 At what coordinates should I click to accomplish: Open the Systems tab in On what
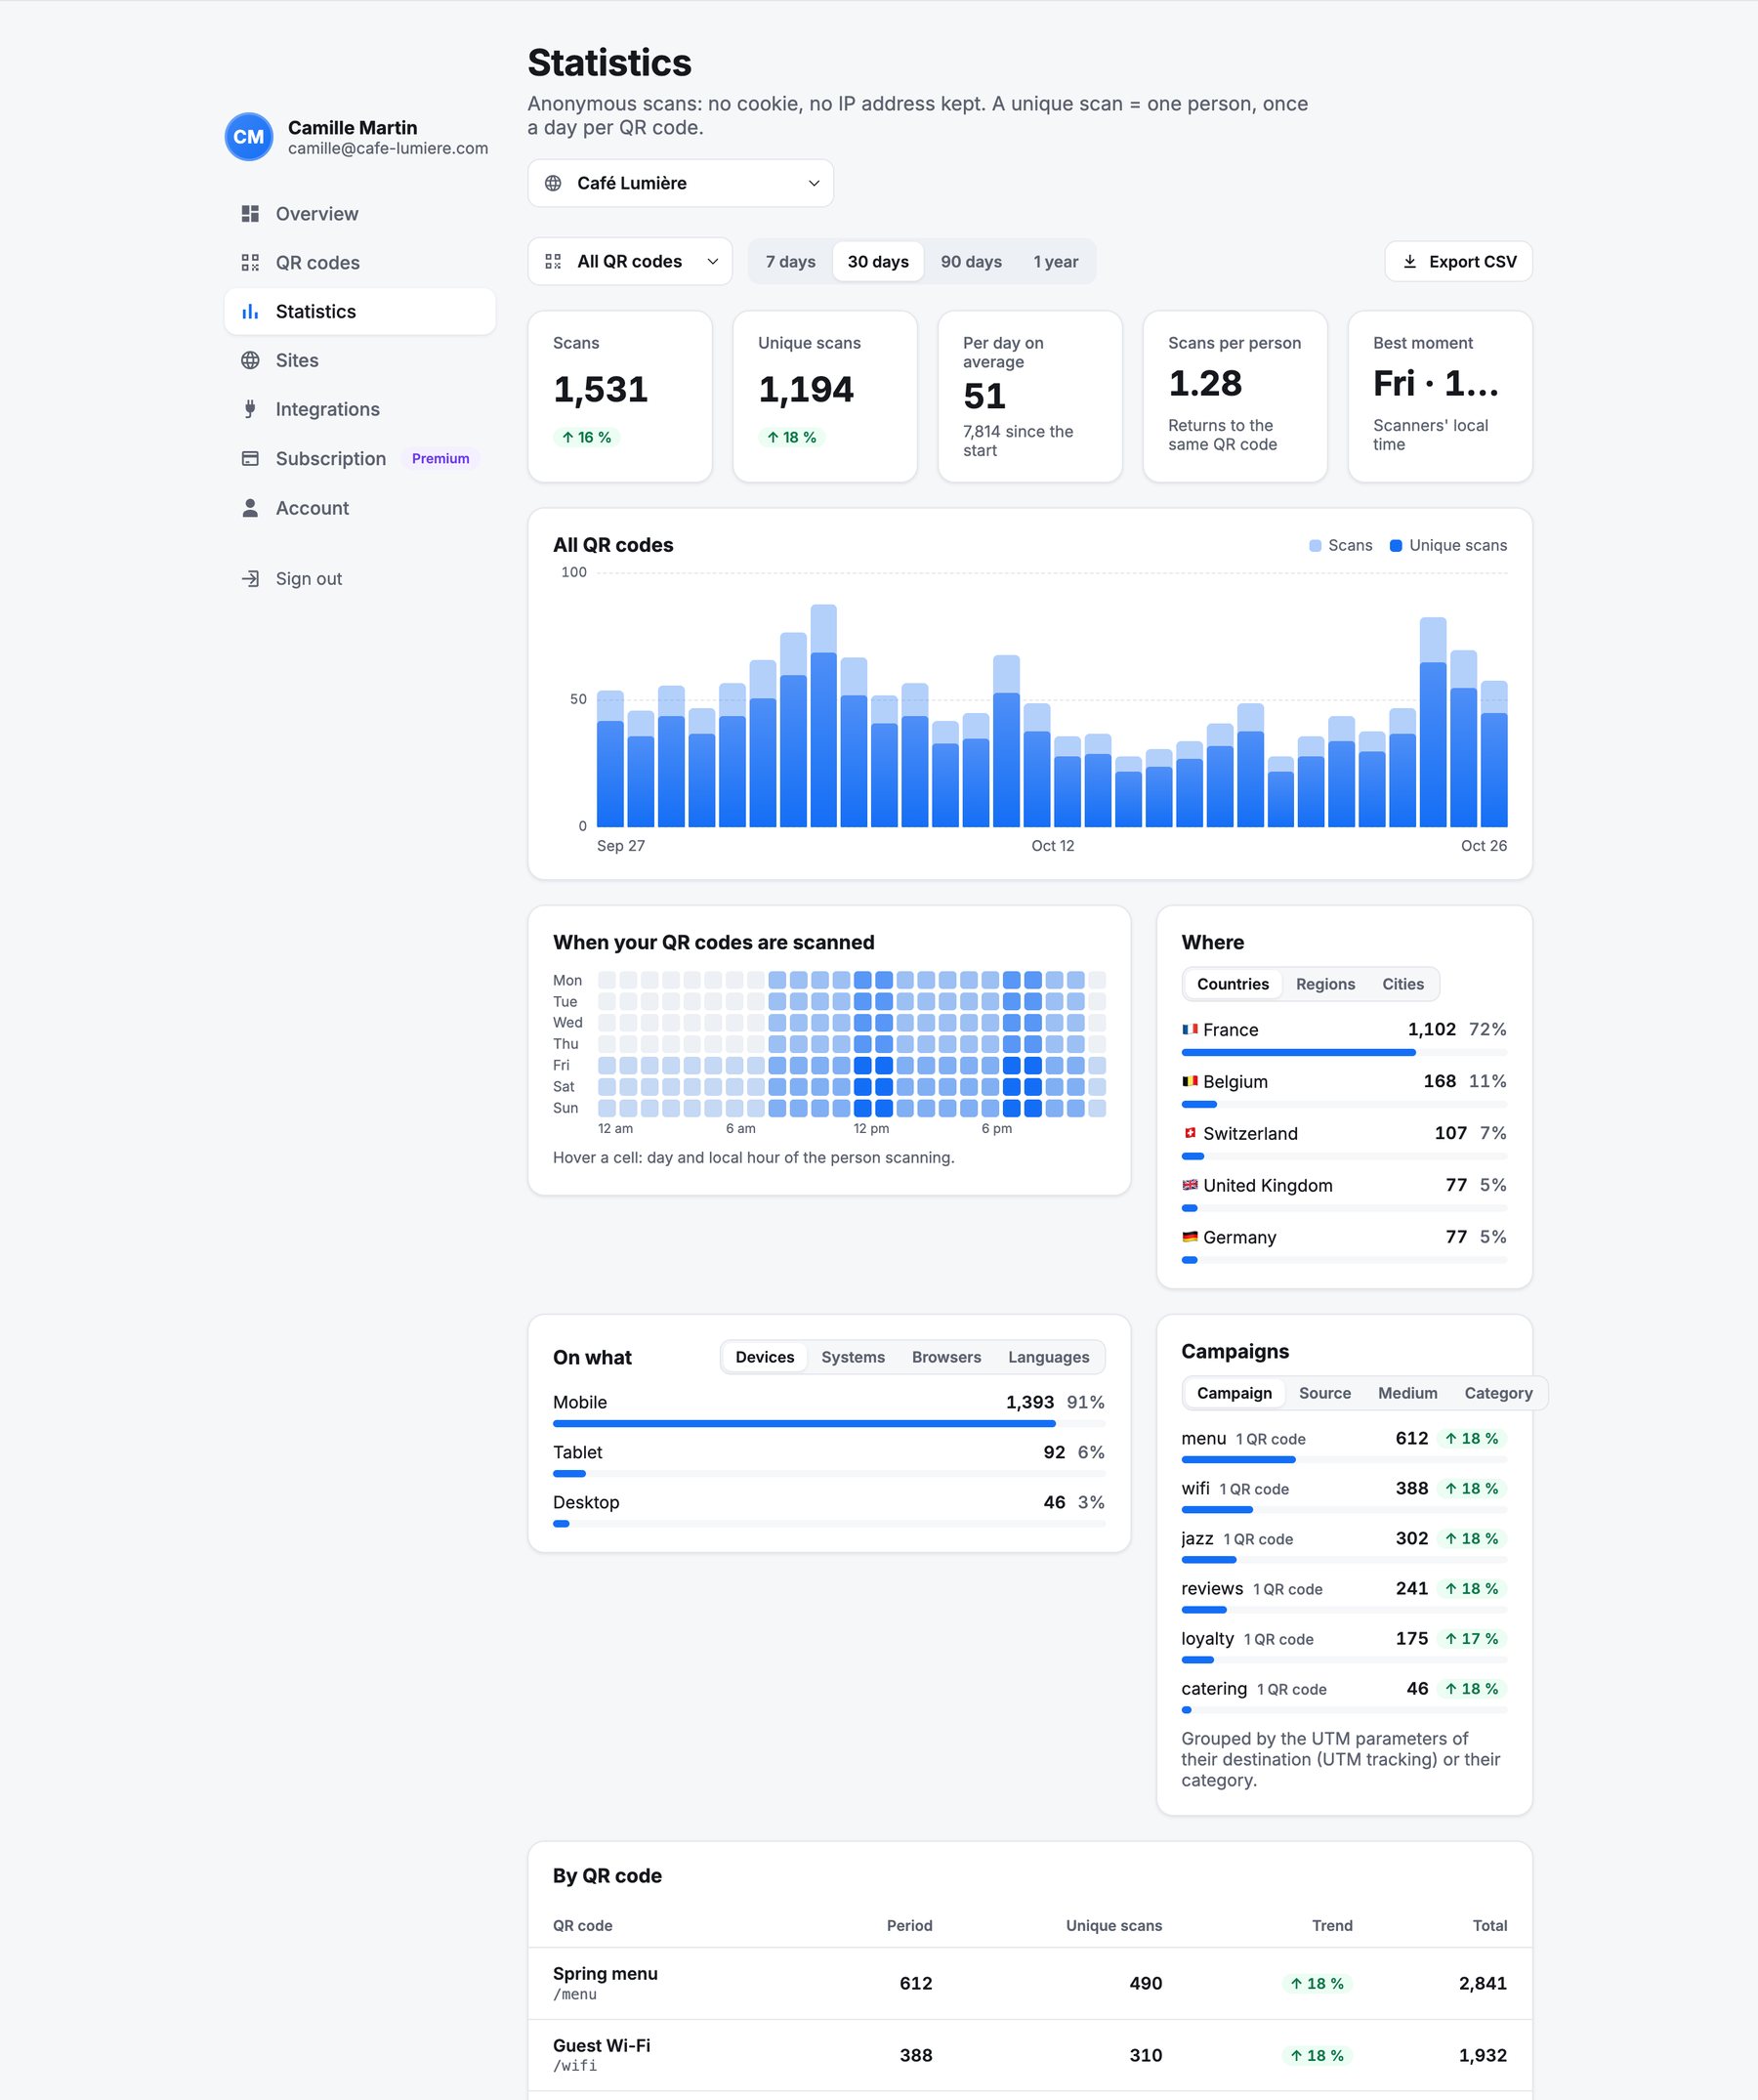coord(853,1357)
